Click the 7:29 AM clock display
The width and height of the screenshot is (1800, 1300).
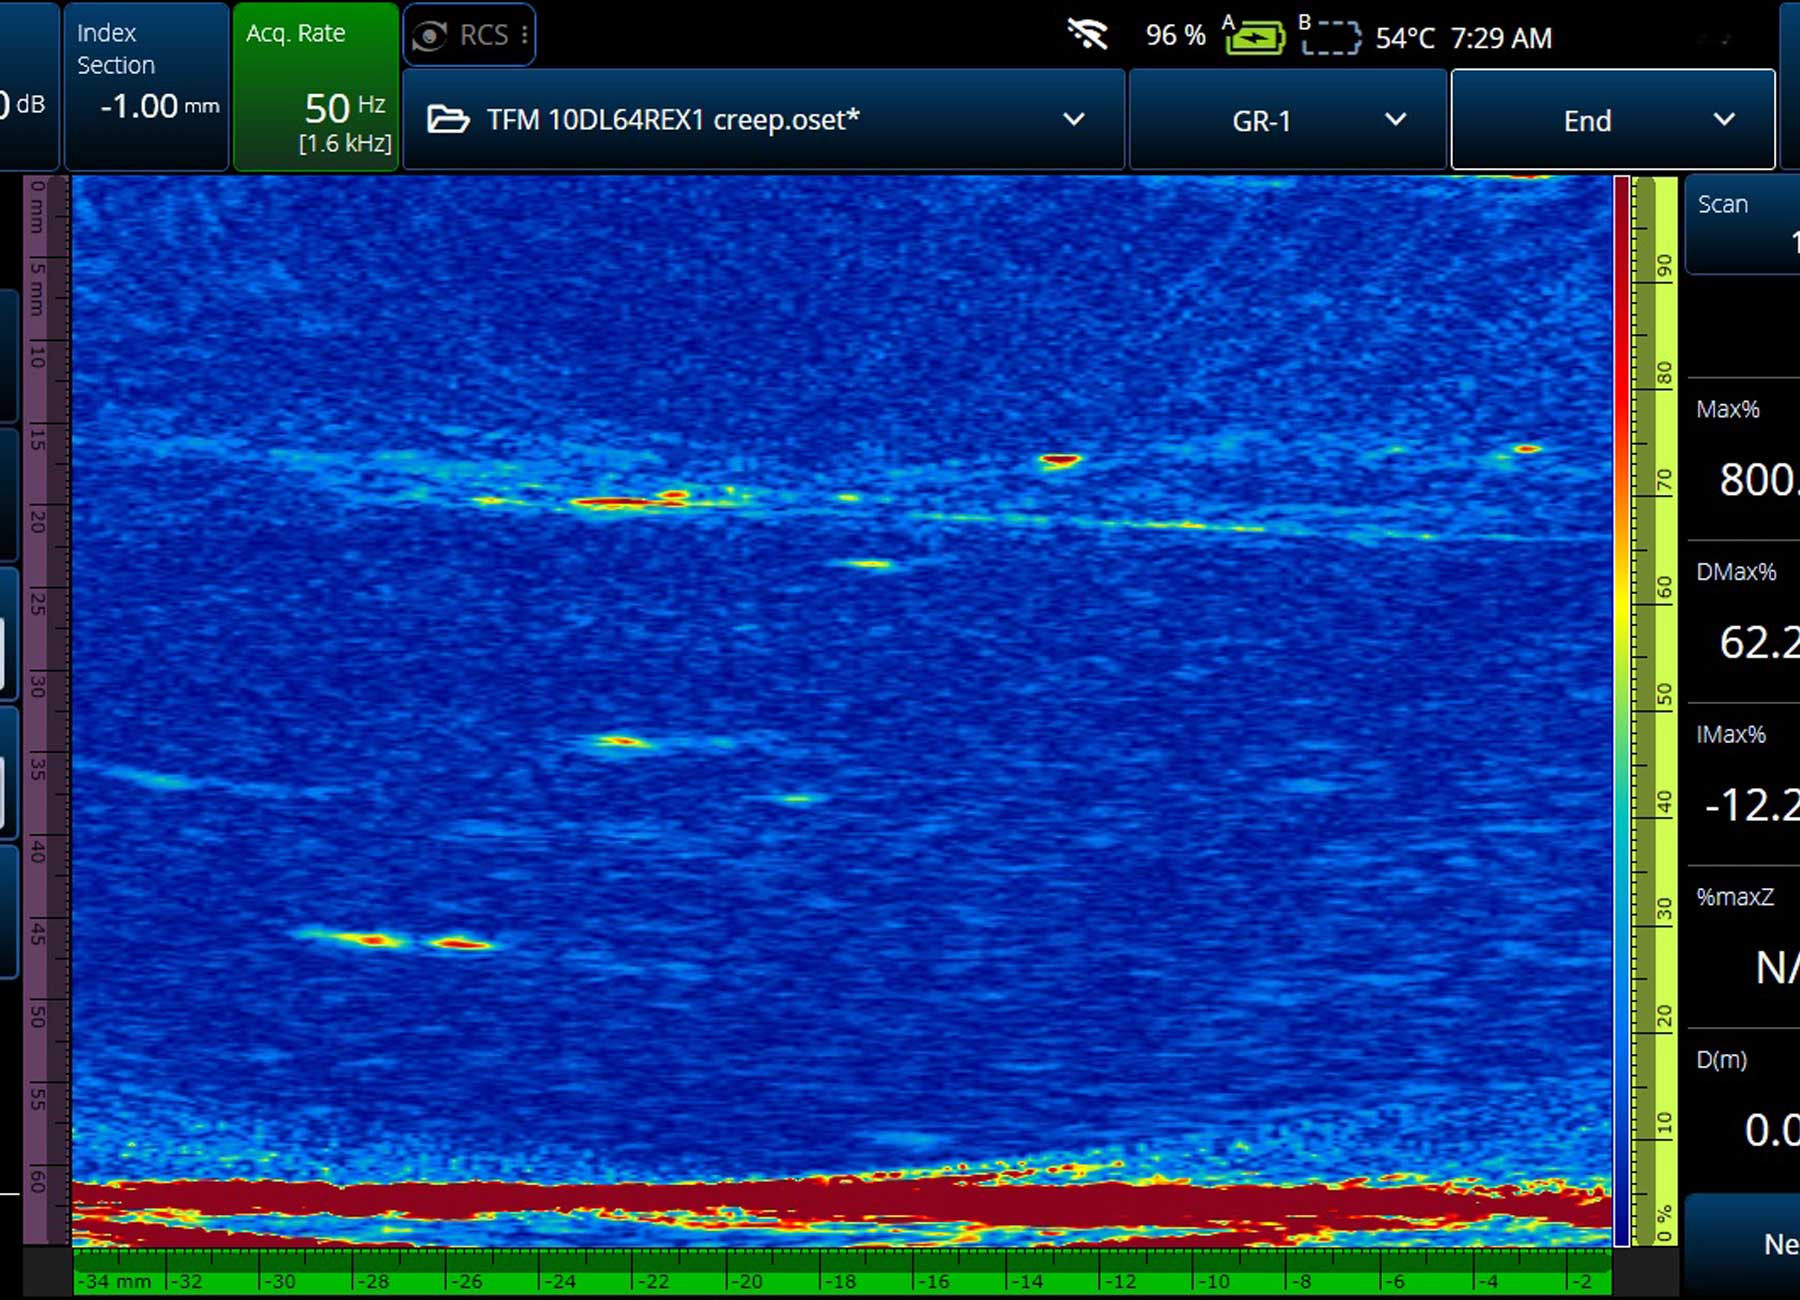(1501, 38)
